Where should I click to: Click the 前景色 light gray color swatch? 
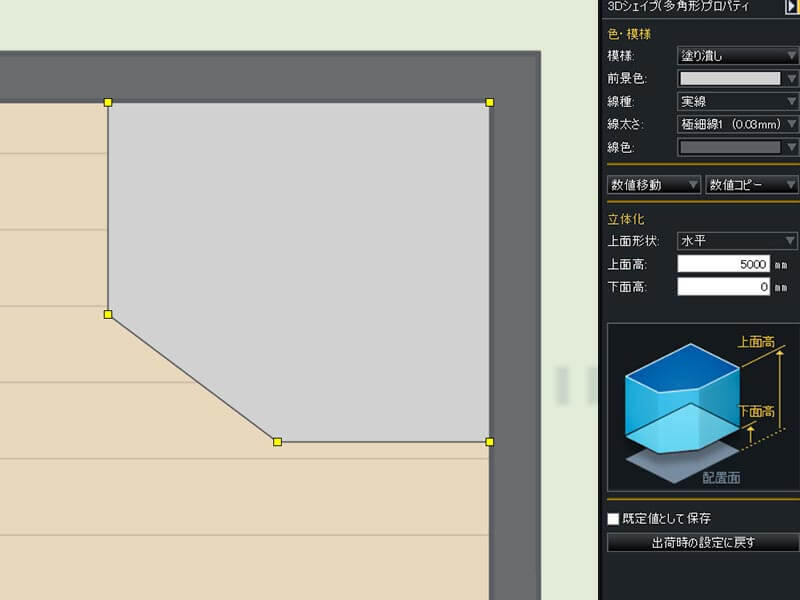click(x=729, y=78)
